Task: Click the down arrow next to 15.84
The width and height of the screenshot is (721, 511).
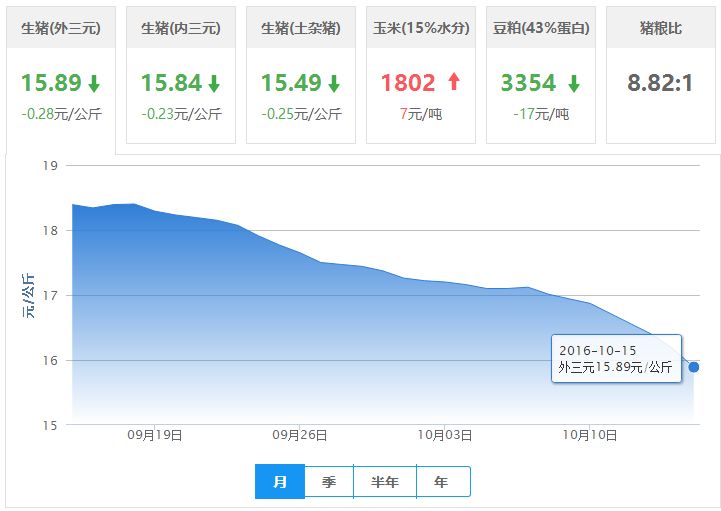Action: click(213, 83)
